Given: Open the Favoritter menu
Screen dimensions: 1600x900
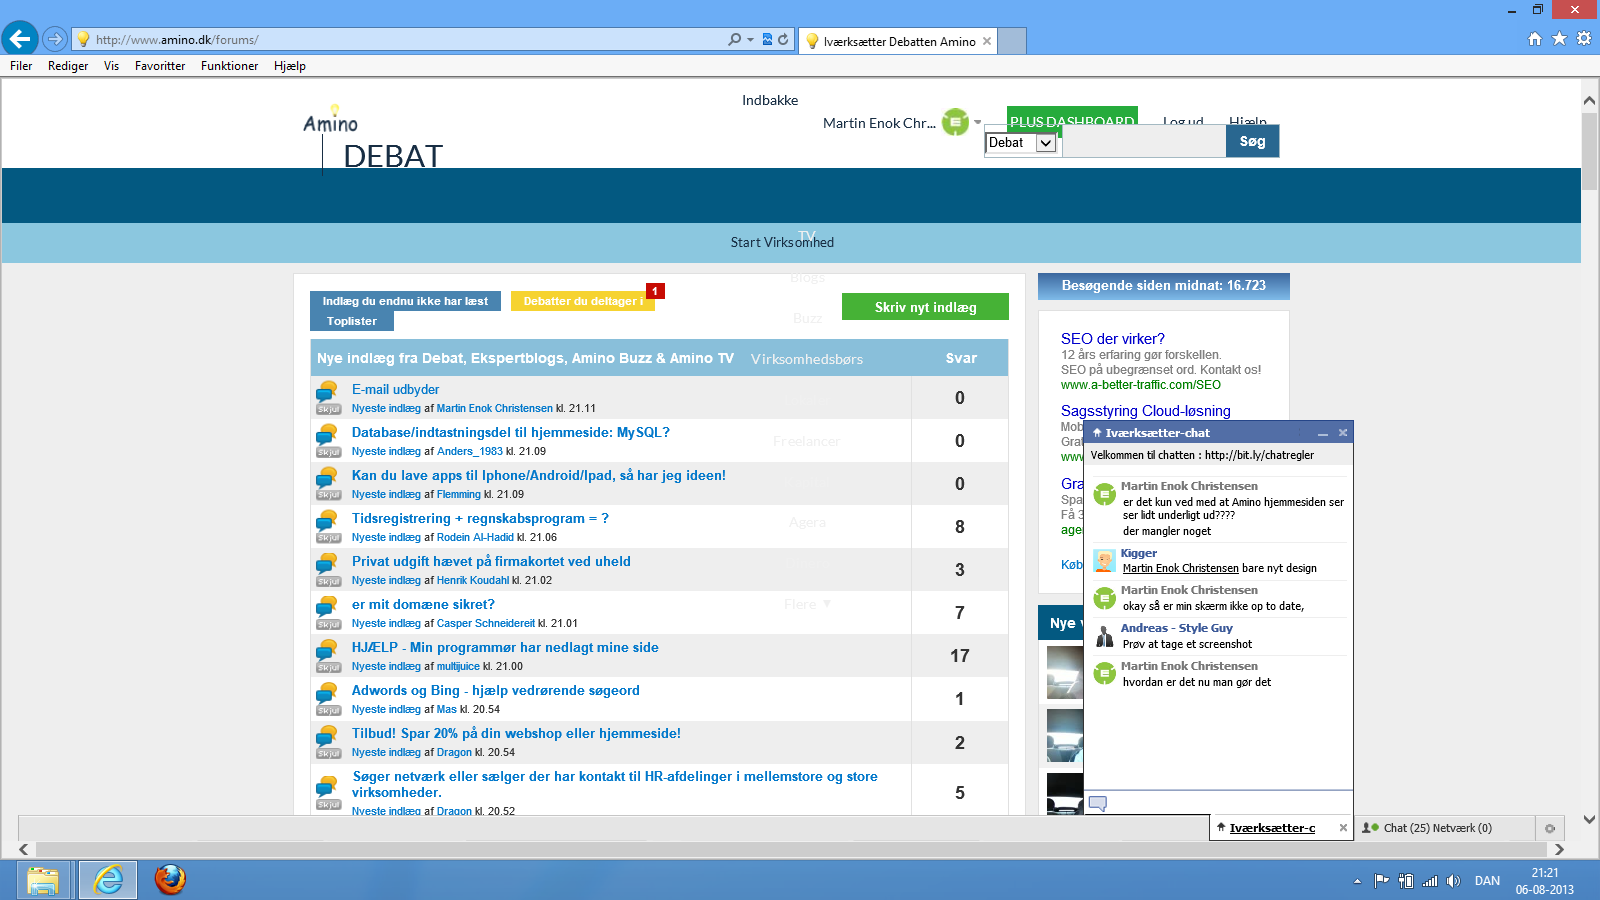Looking at the screenshot, I should tap(160, 66).
